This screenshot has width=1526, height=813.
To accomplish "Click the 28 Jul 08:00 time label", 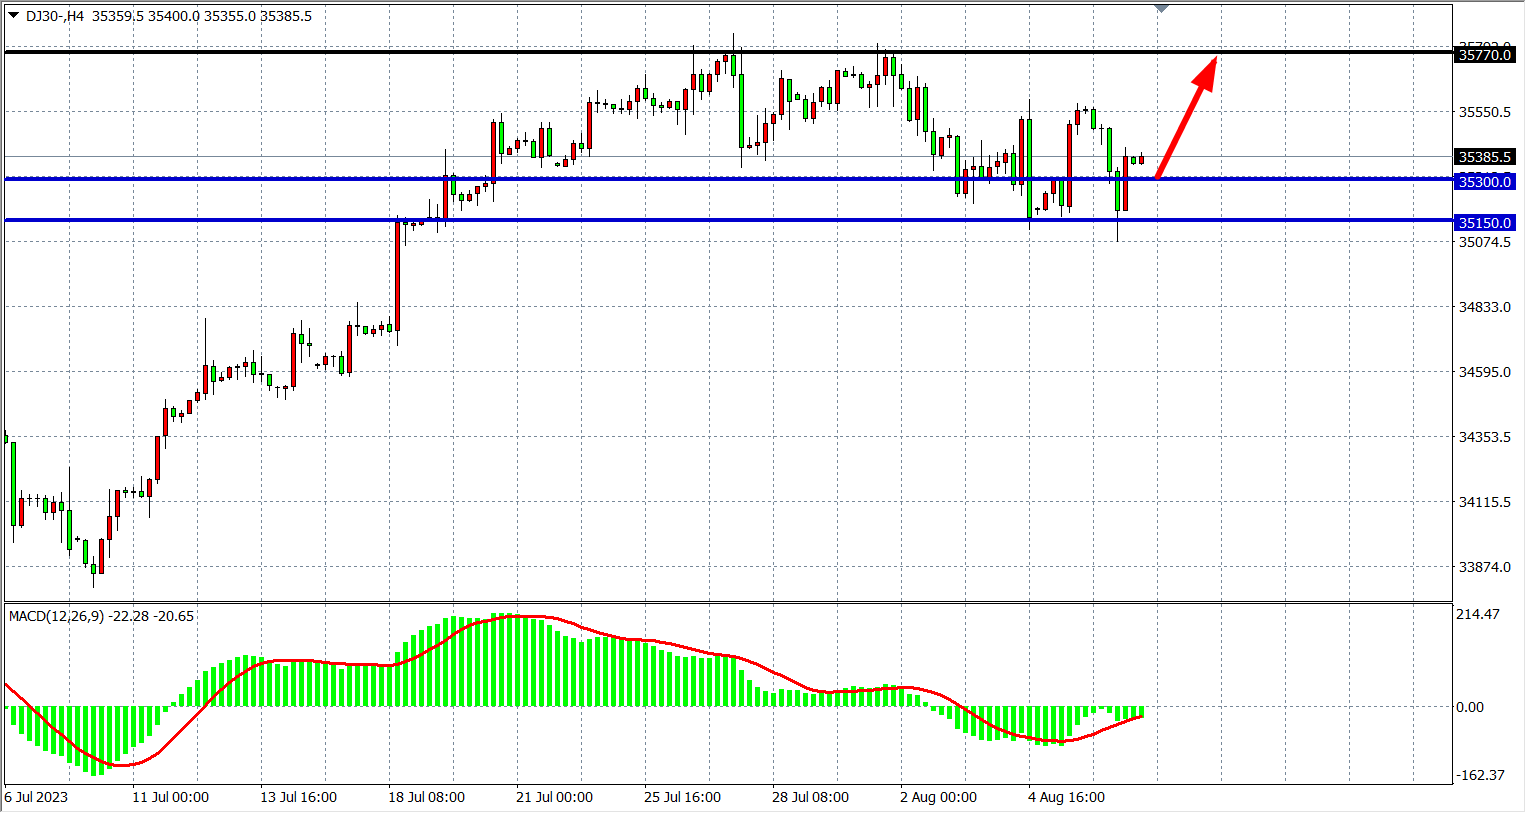I will pyautogui.click(x=810, y=797).
